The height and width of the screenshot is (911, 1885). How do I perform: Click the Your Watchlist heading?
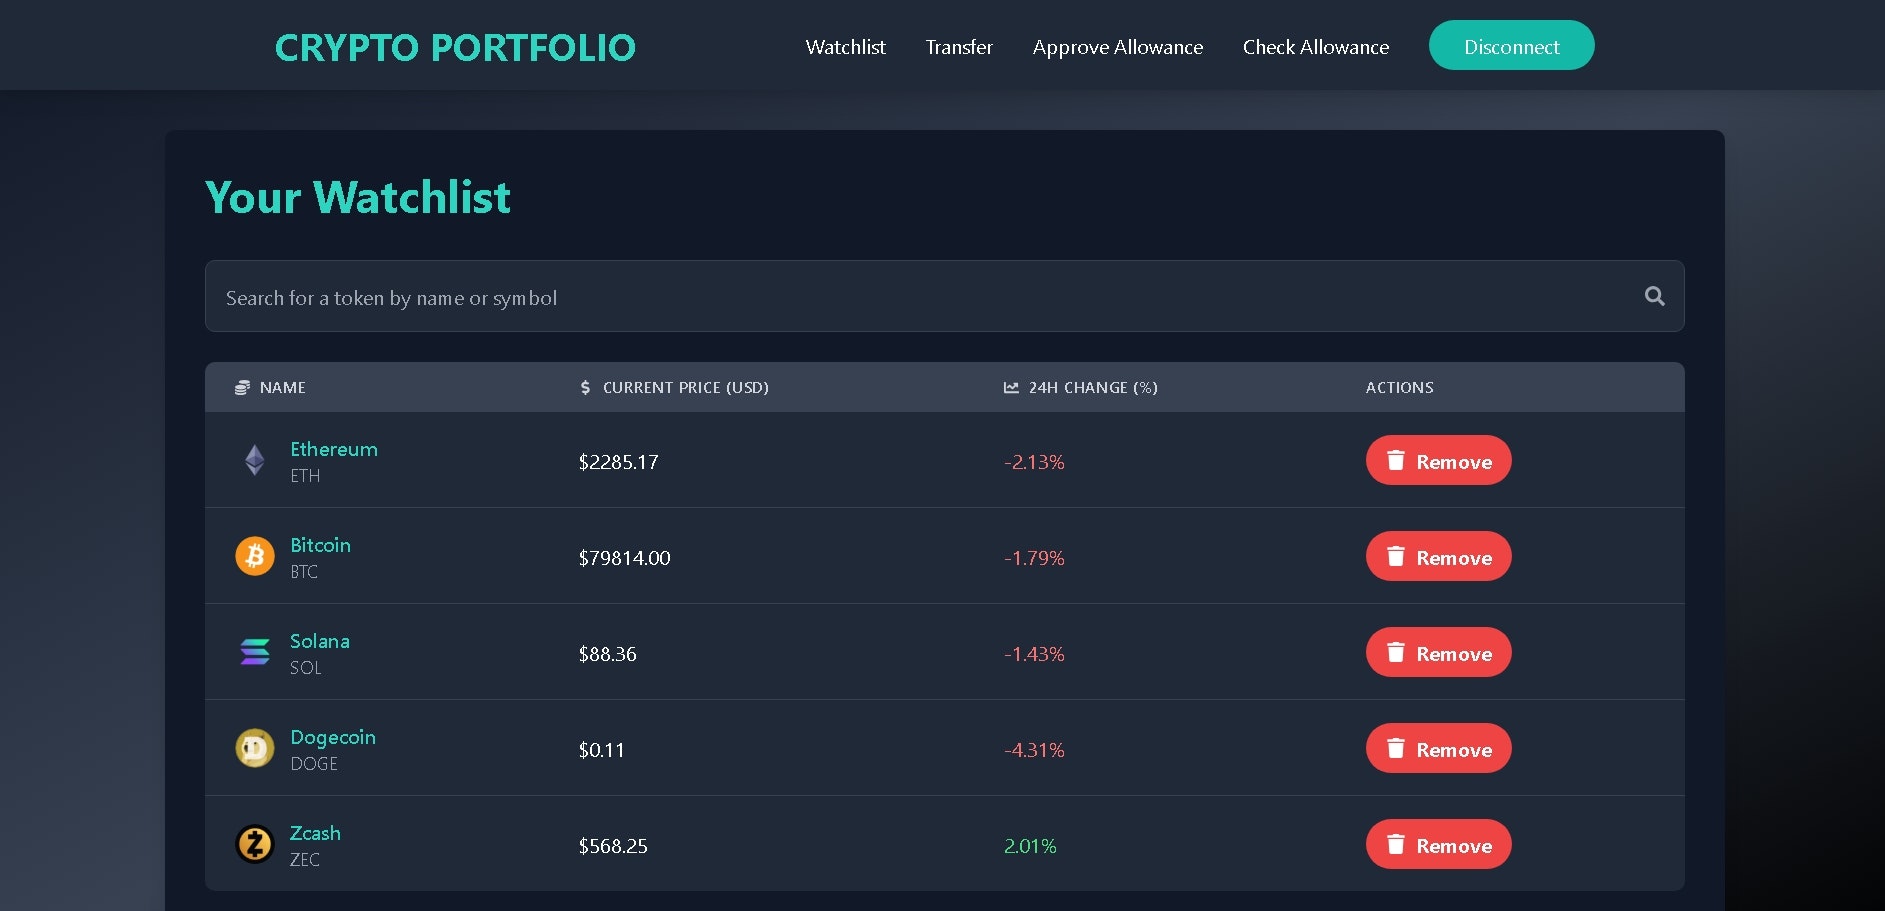point(358,197)
